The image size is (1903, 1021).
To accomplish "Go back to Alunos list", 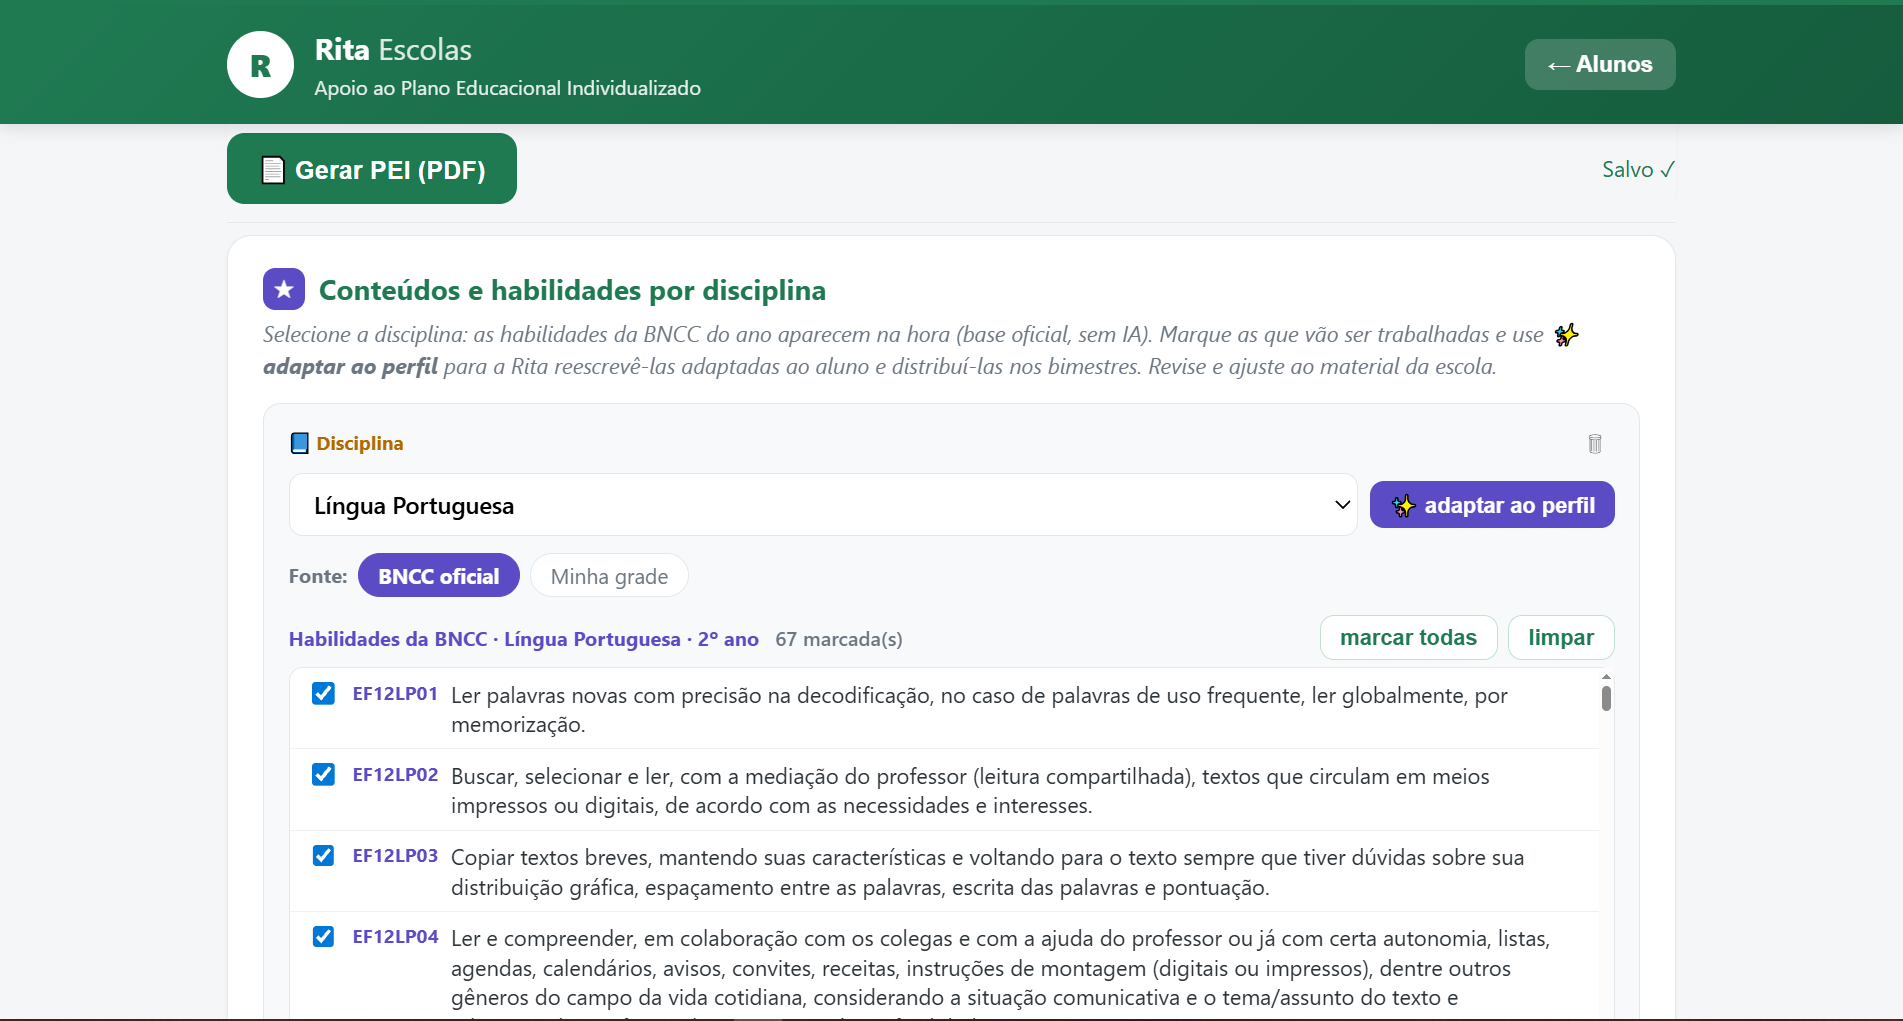I will 1600,64.
